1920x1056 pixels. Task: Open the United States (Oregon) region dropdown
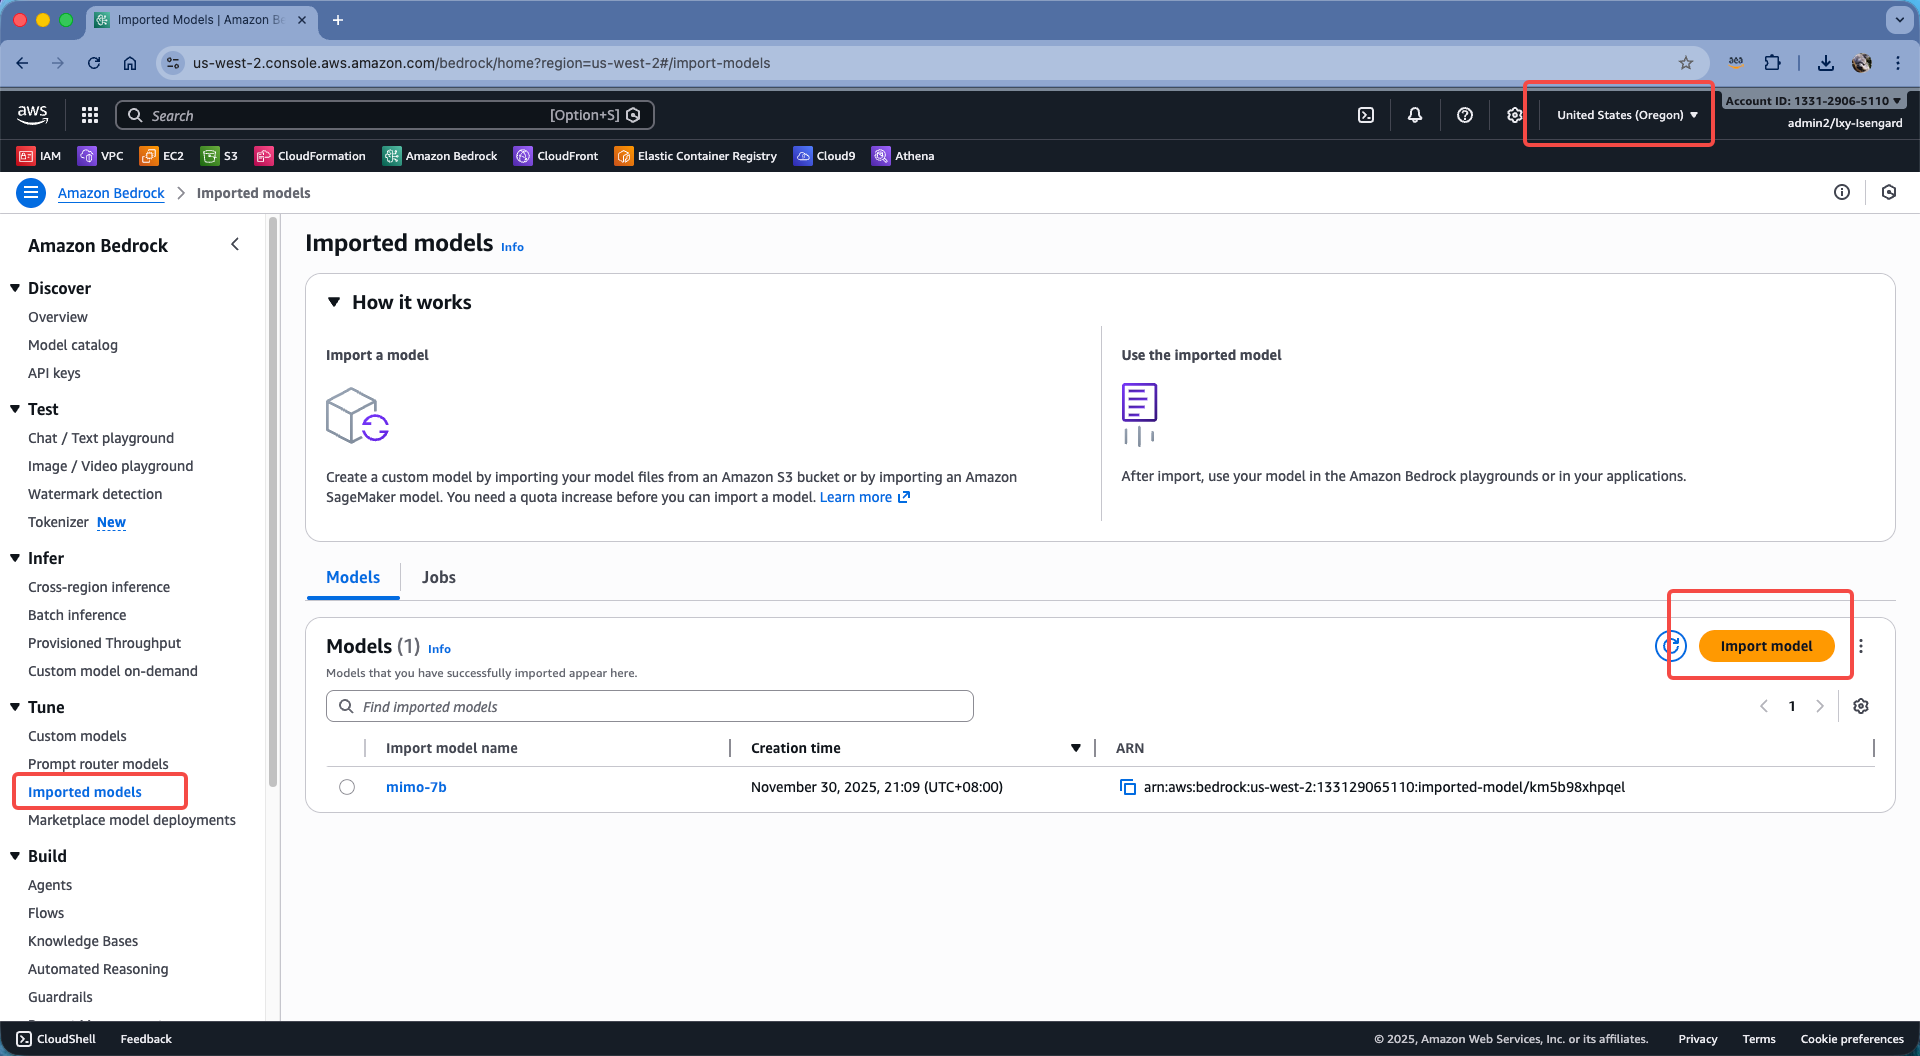point(1627,115)
